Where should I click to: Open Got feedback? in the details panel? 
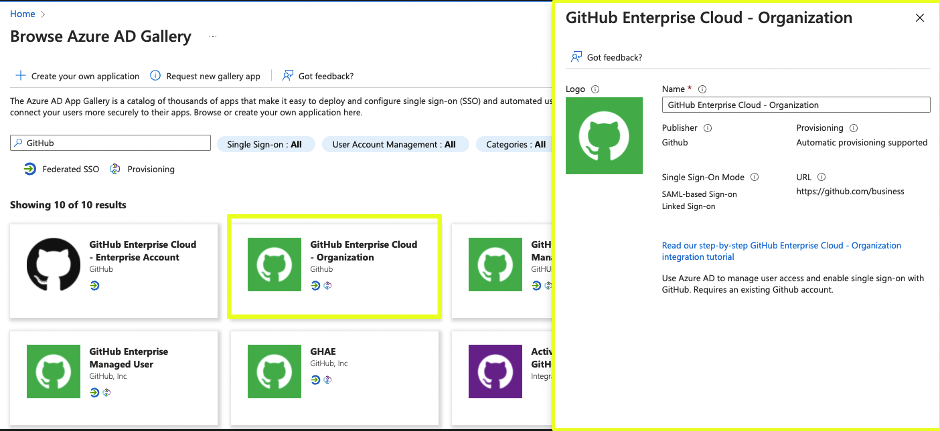[x=614, y=58]
